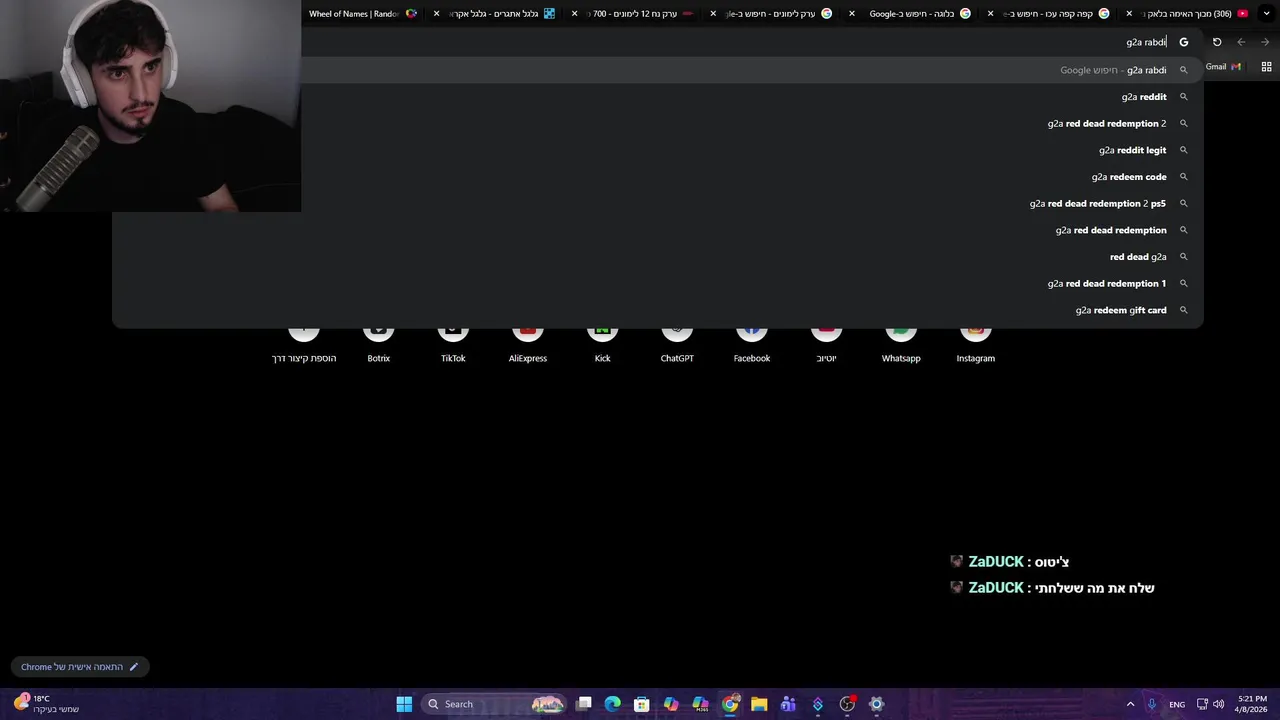Click the התאמה אישית של Chrome customize button
The height and width of the screenshot is (720, 1280).
80,667
